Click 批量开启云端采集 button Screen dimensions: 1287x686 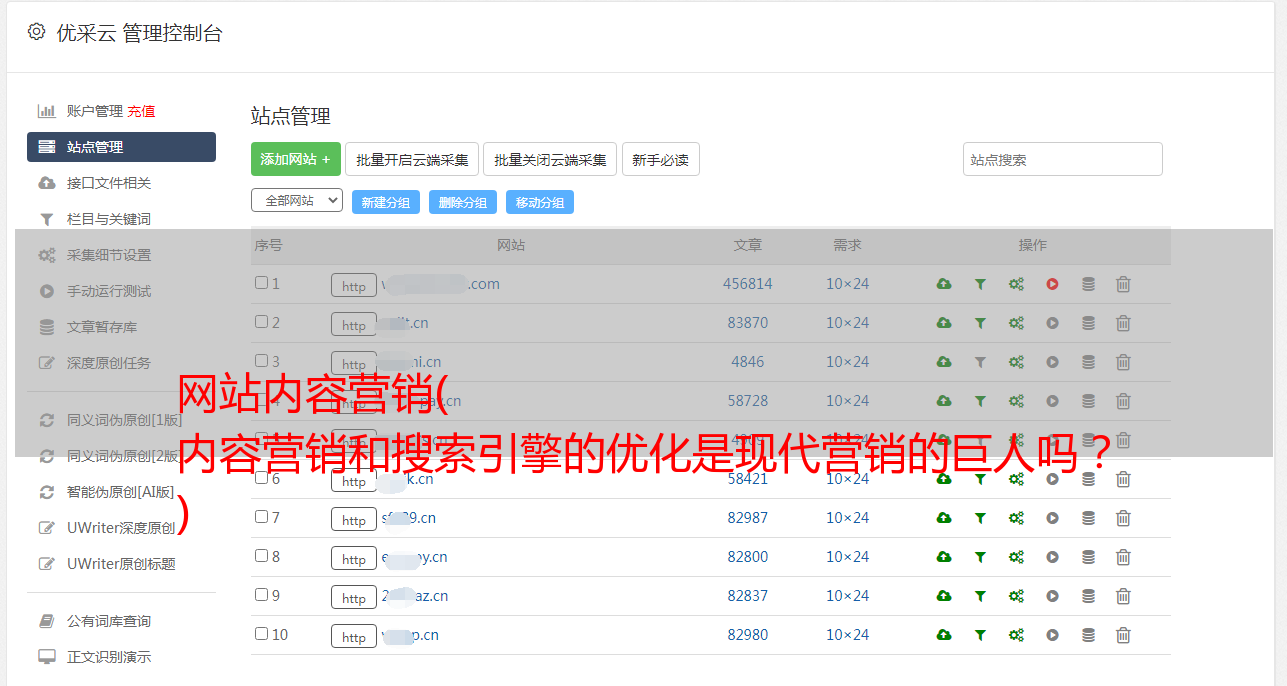412,159
